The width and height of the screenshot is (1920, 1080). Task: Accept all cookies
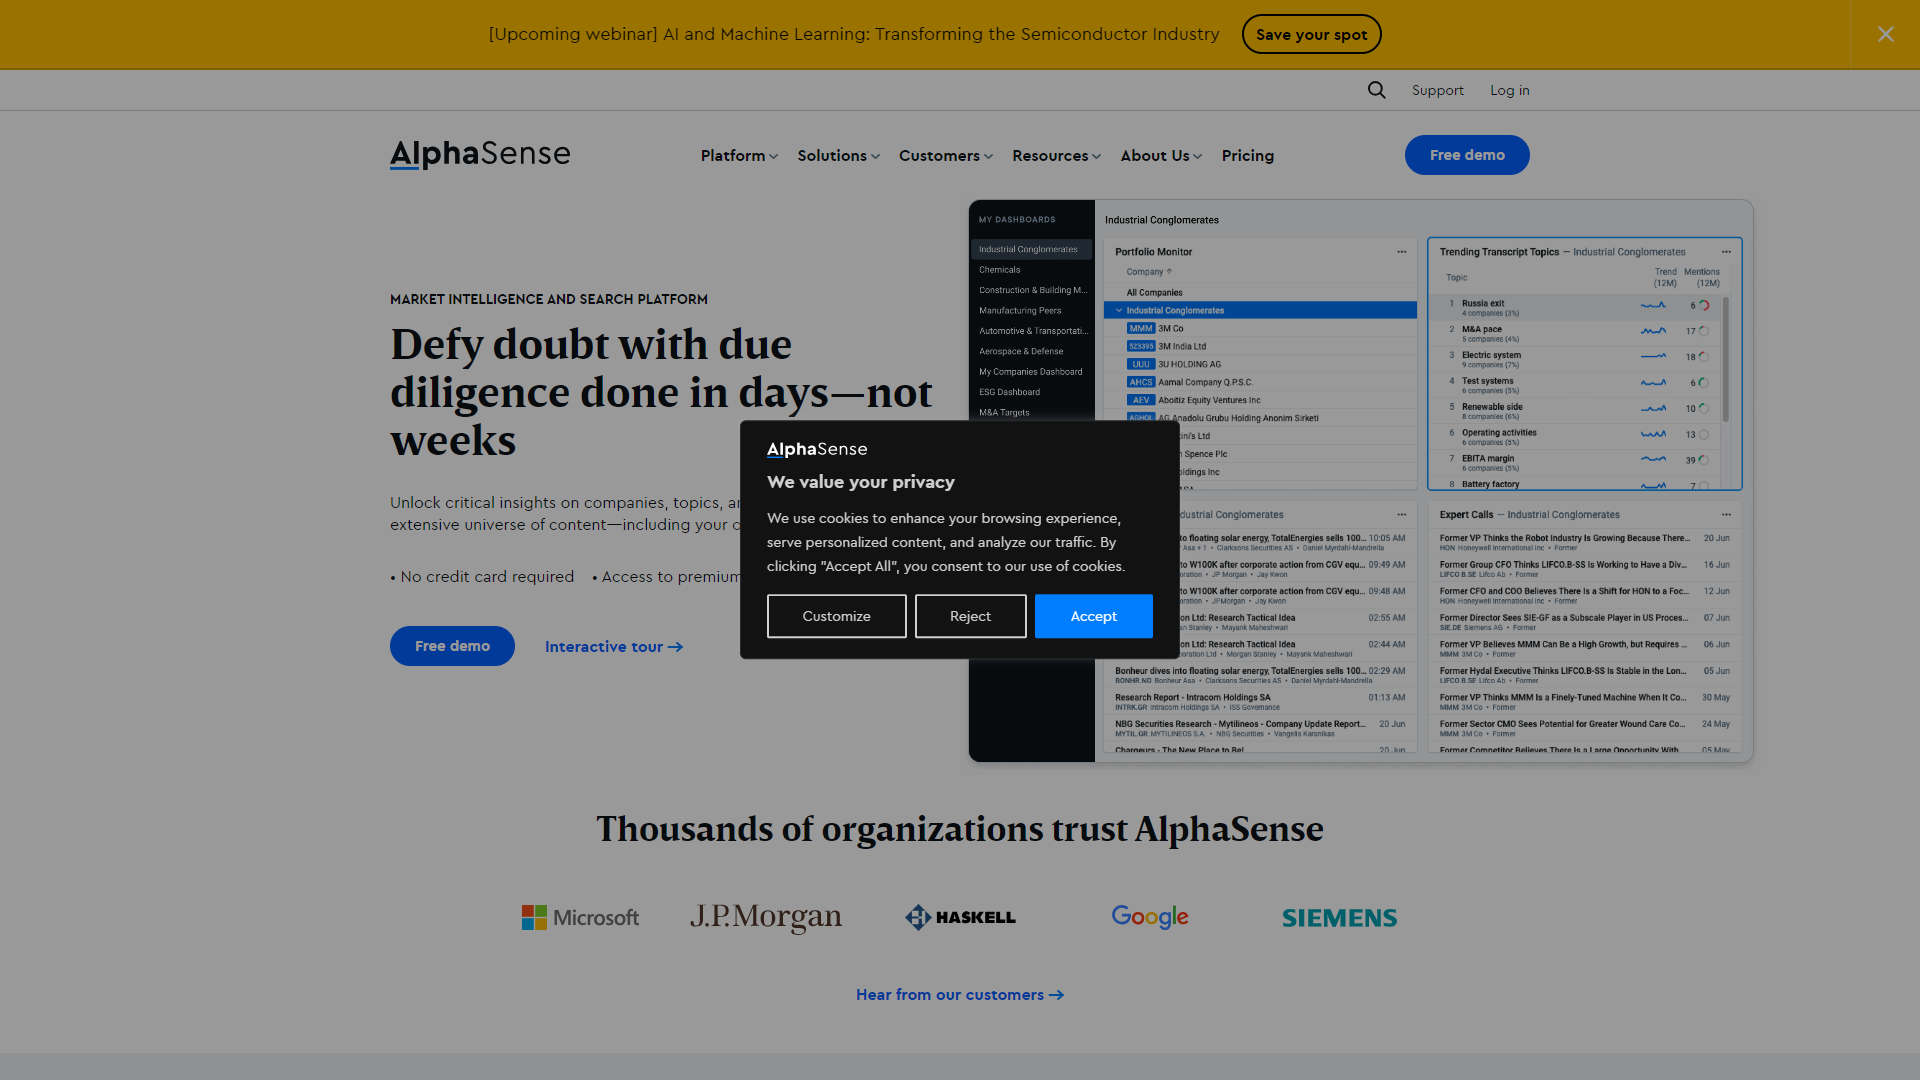(1093, 616)
